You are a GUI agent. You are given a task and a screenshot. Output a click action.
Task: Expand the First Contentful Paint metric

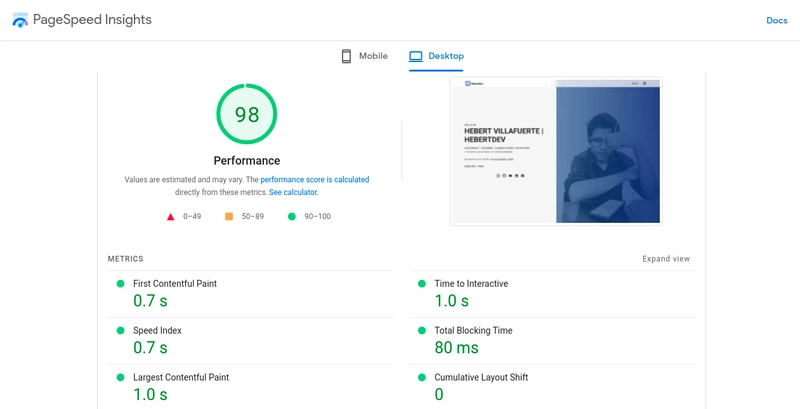pyautogui.click(x=174, y=284)
